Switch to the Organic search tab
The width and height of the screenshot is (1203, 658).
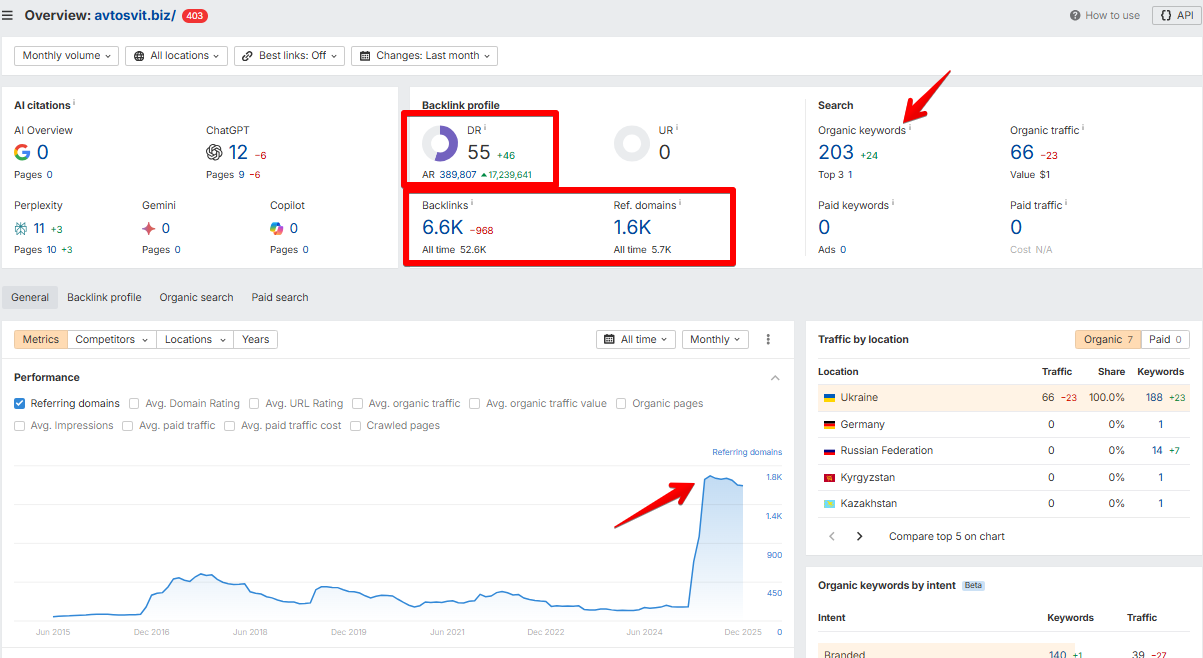click(196, 297)
